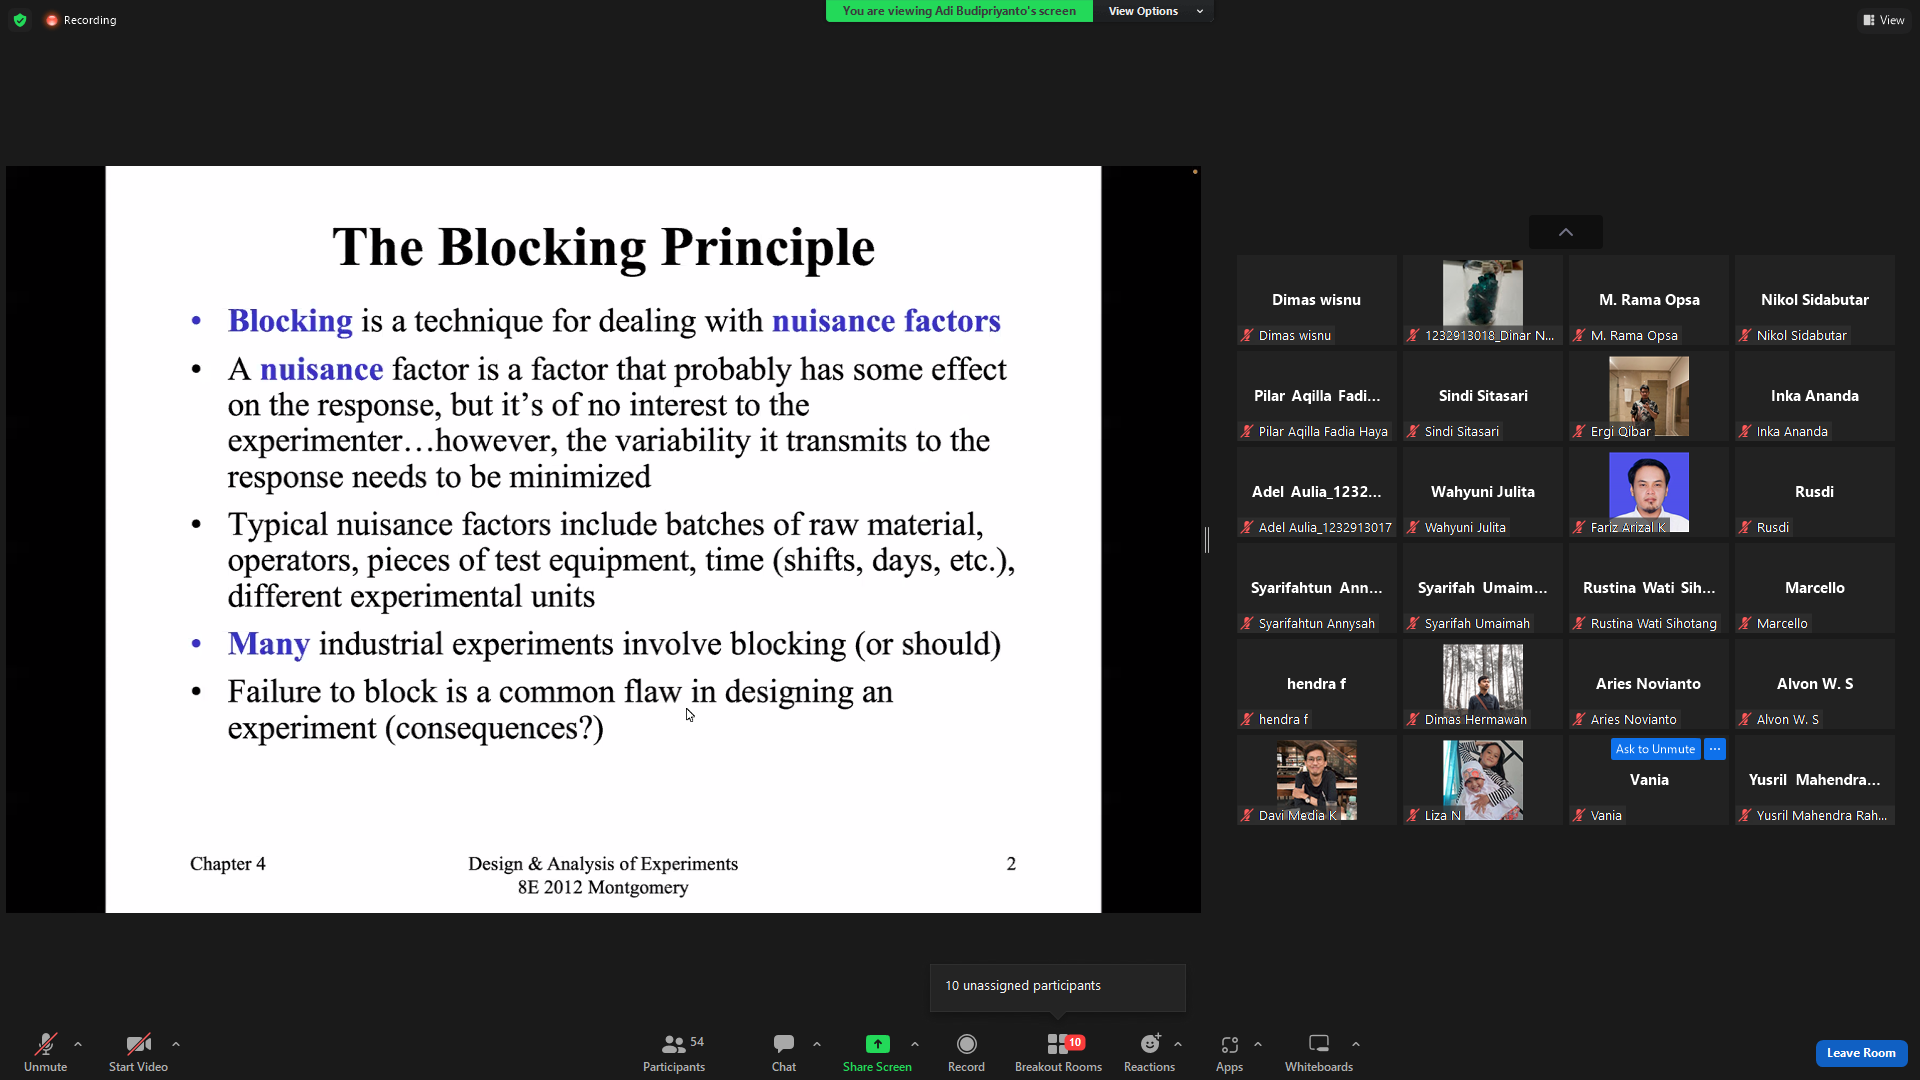Open the more options dots on Vania's tile
The height and width of the screenshot is (1080, 1920).
pyautogui.click(x=1715, y=749)
